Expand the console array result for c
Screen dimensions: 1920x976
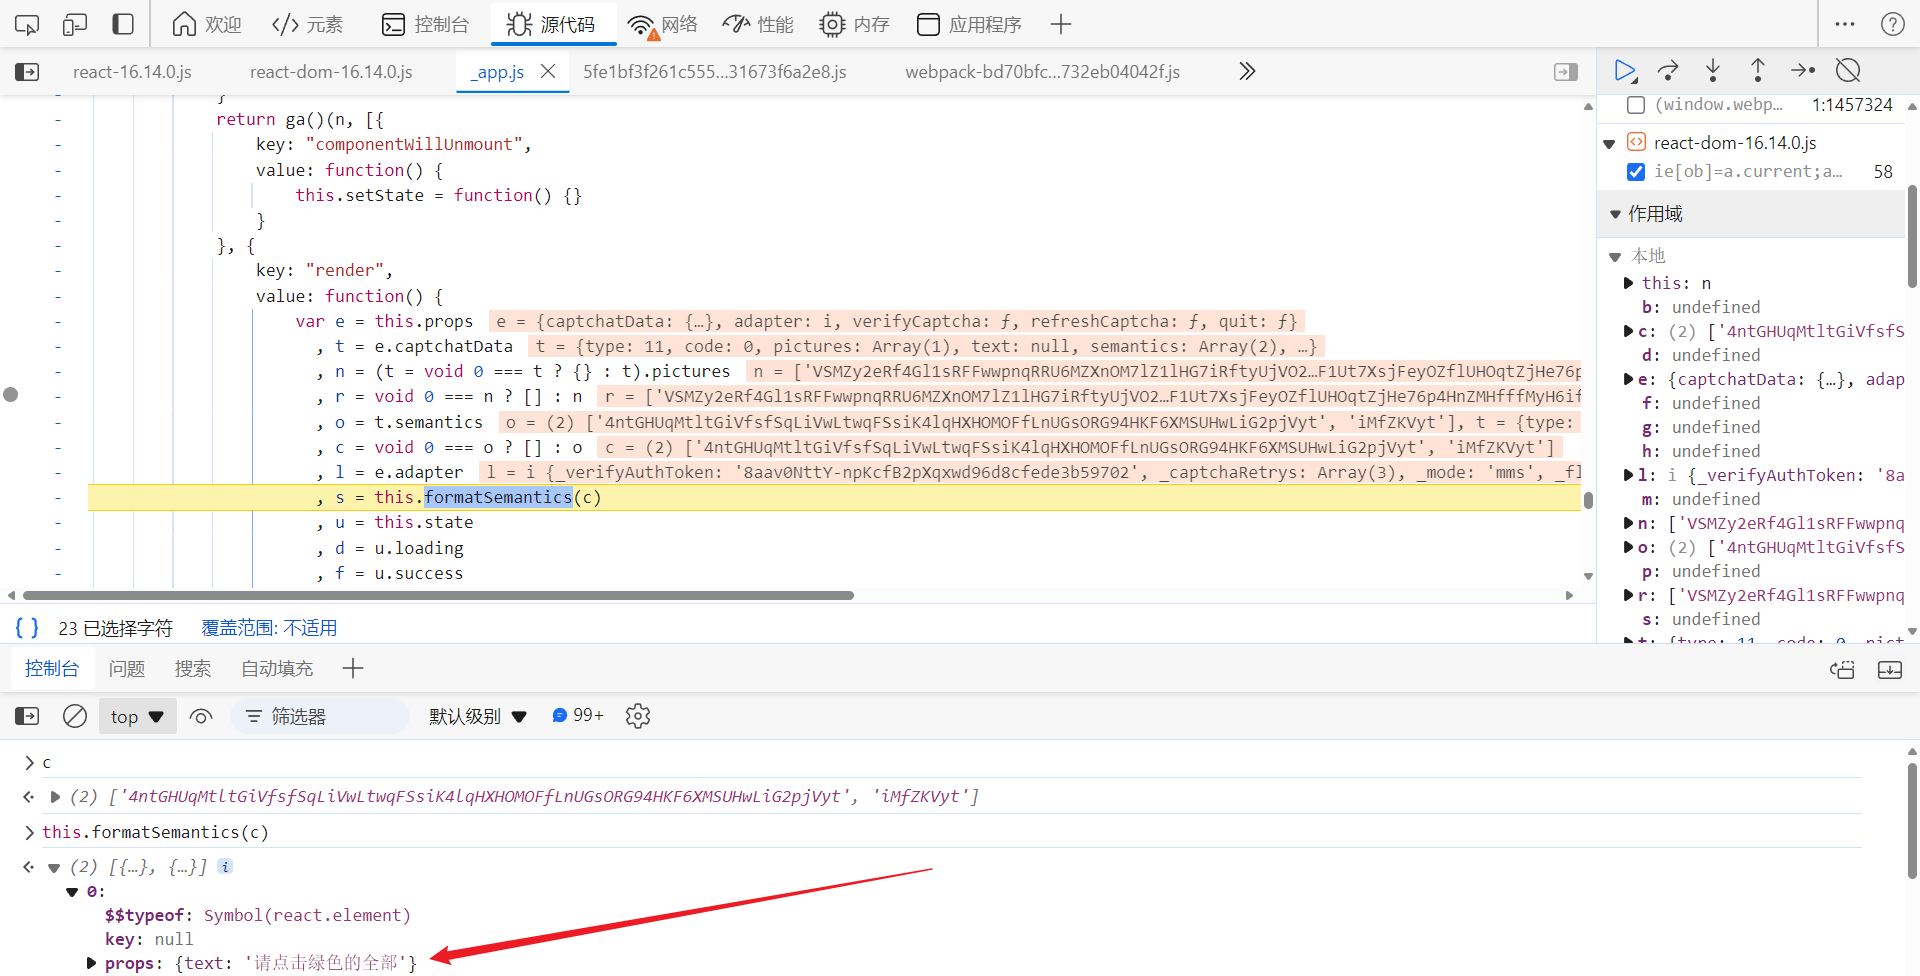pyautogui.click(x=55, y=797)
